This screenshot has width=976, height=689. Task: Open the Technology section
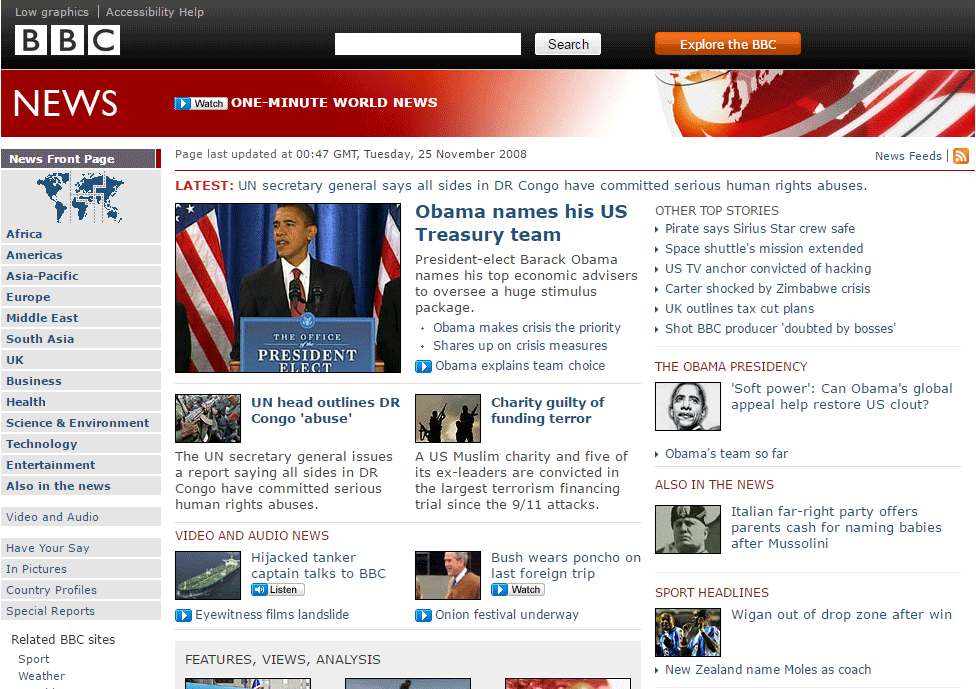pyautogui.click(x=42, y=444)
